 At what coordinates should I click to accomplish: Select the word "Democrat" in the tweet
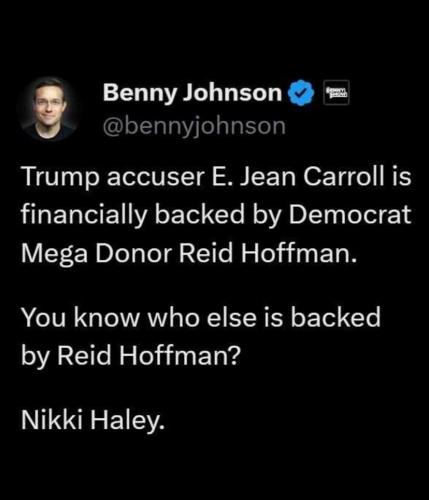click(x=350, y=214)
